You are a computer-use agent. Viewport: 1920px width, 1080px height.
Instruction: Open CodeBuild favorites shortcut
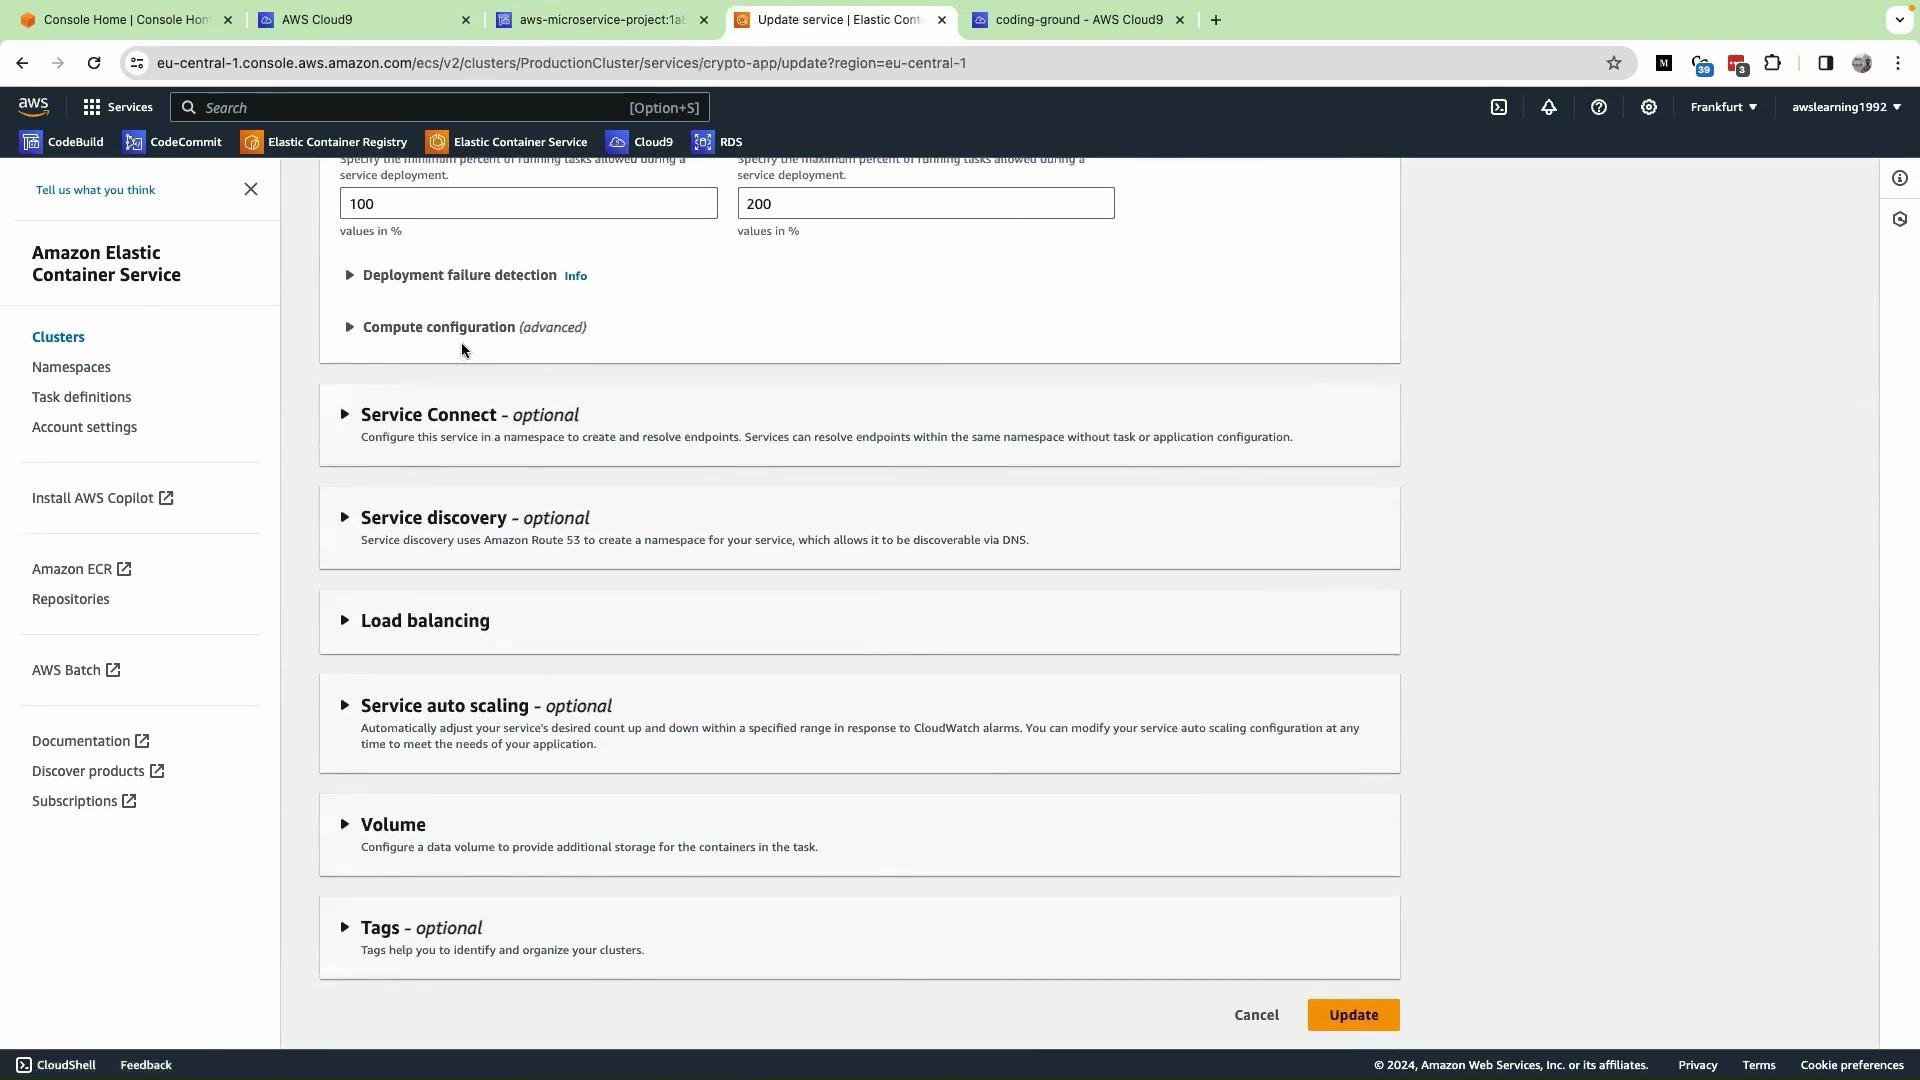tap(63, 142)
